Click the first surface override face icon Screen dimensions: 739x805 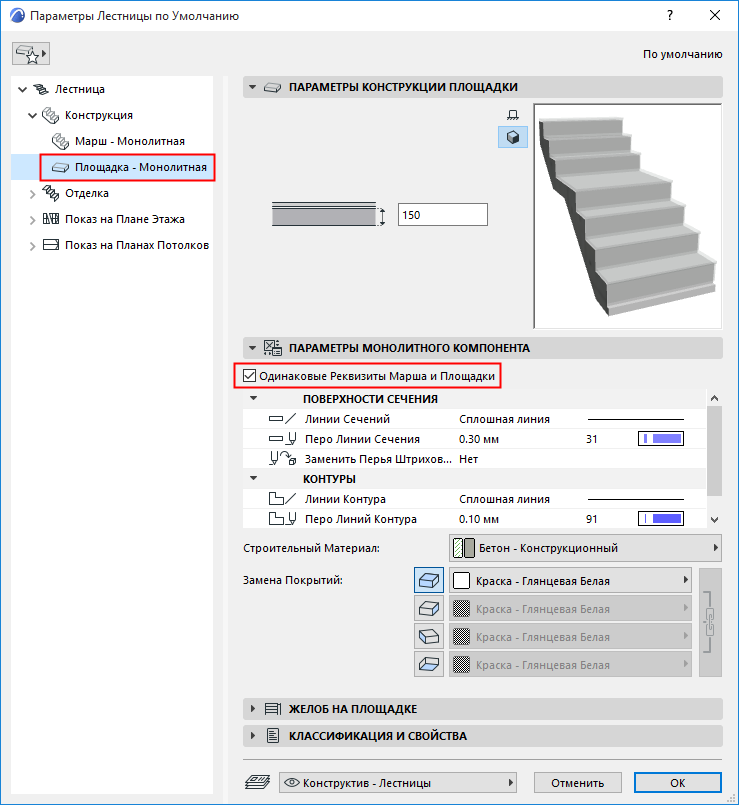tap(429, 581)
